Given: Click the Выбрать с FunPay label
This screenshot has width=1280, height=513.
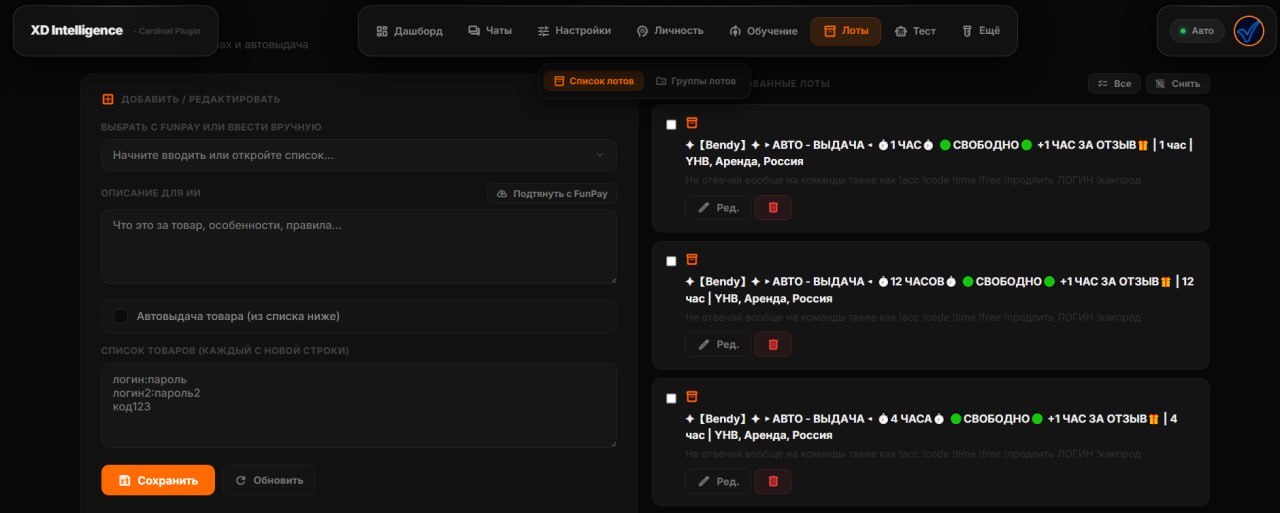Looking at the screenshot, I should pyautogui.click(x=211, y=127).
